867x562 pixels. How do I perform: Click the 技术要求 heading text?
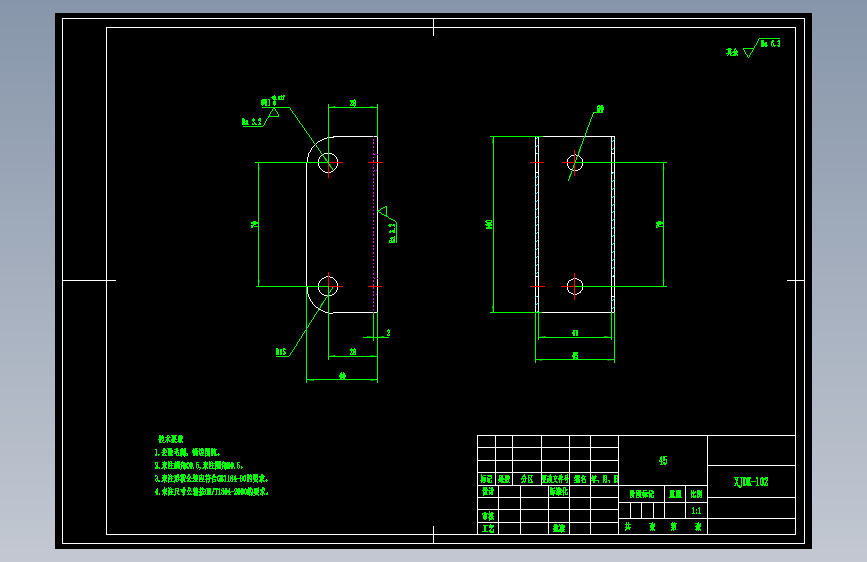171,439
